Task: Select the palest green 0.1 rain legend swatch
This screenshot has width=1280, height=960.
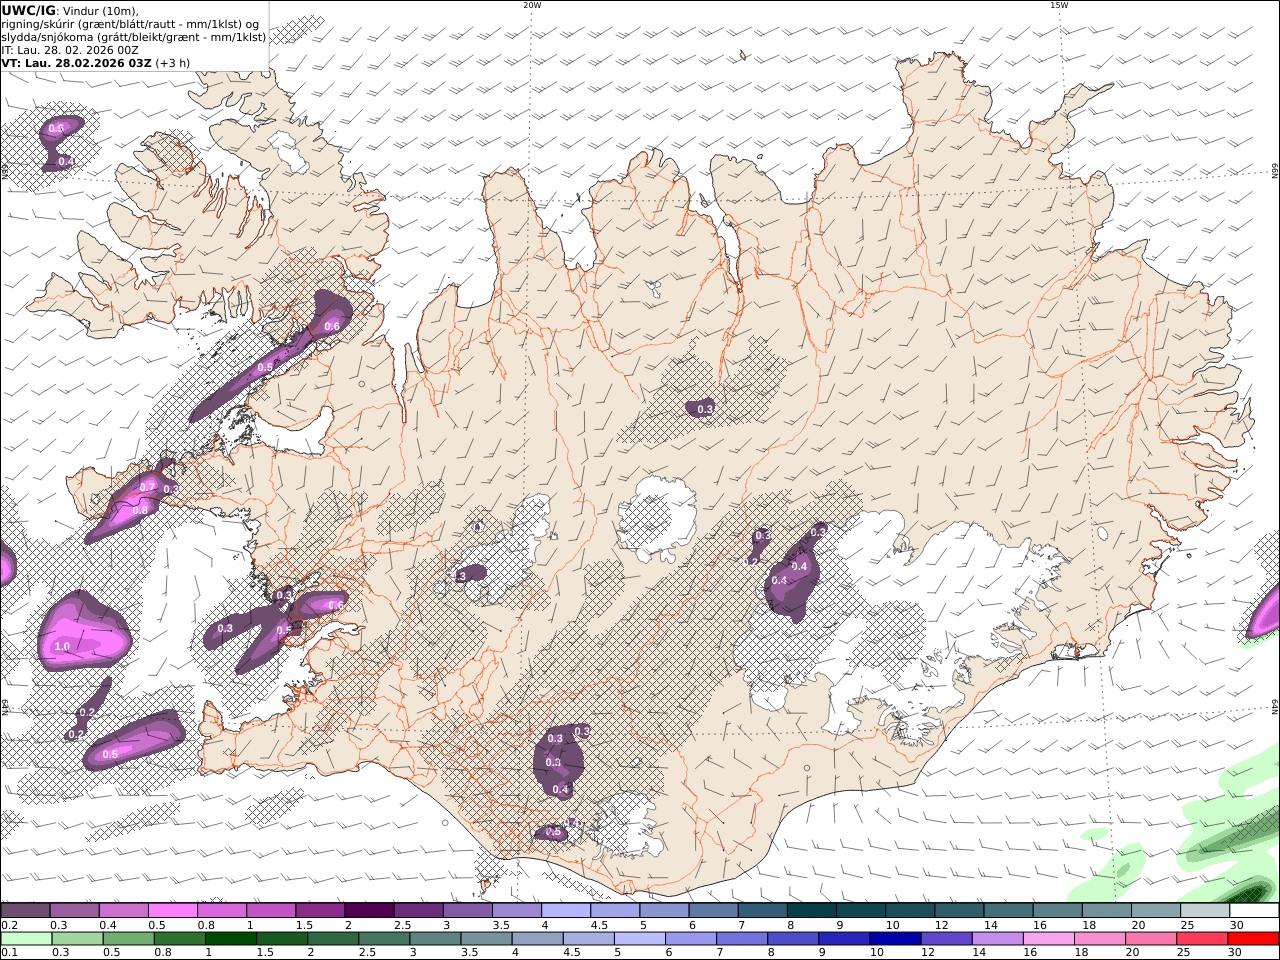Action: pyautogui.click(x=26, y=939)
